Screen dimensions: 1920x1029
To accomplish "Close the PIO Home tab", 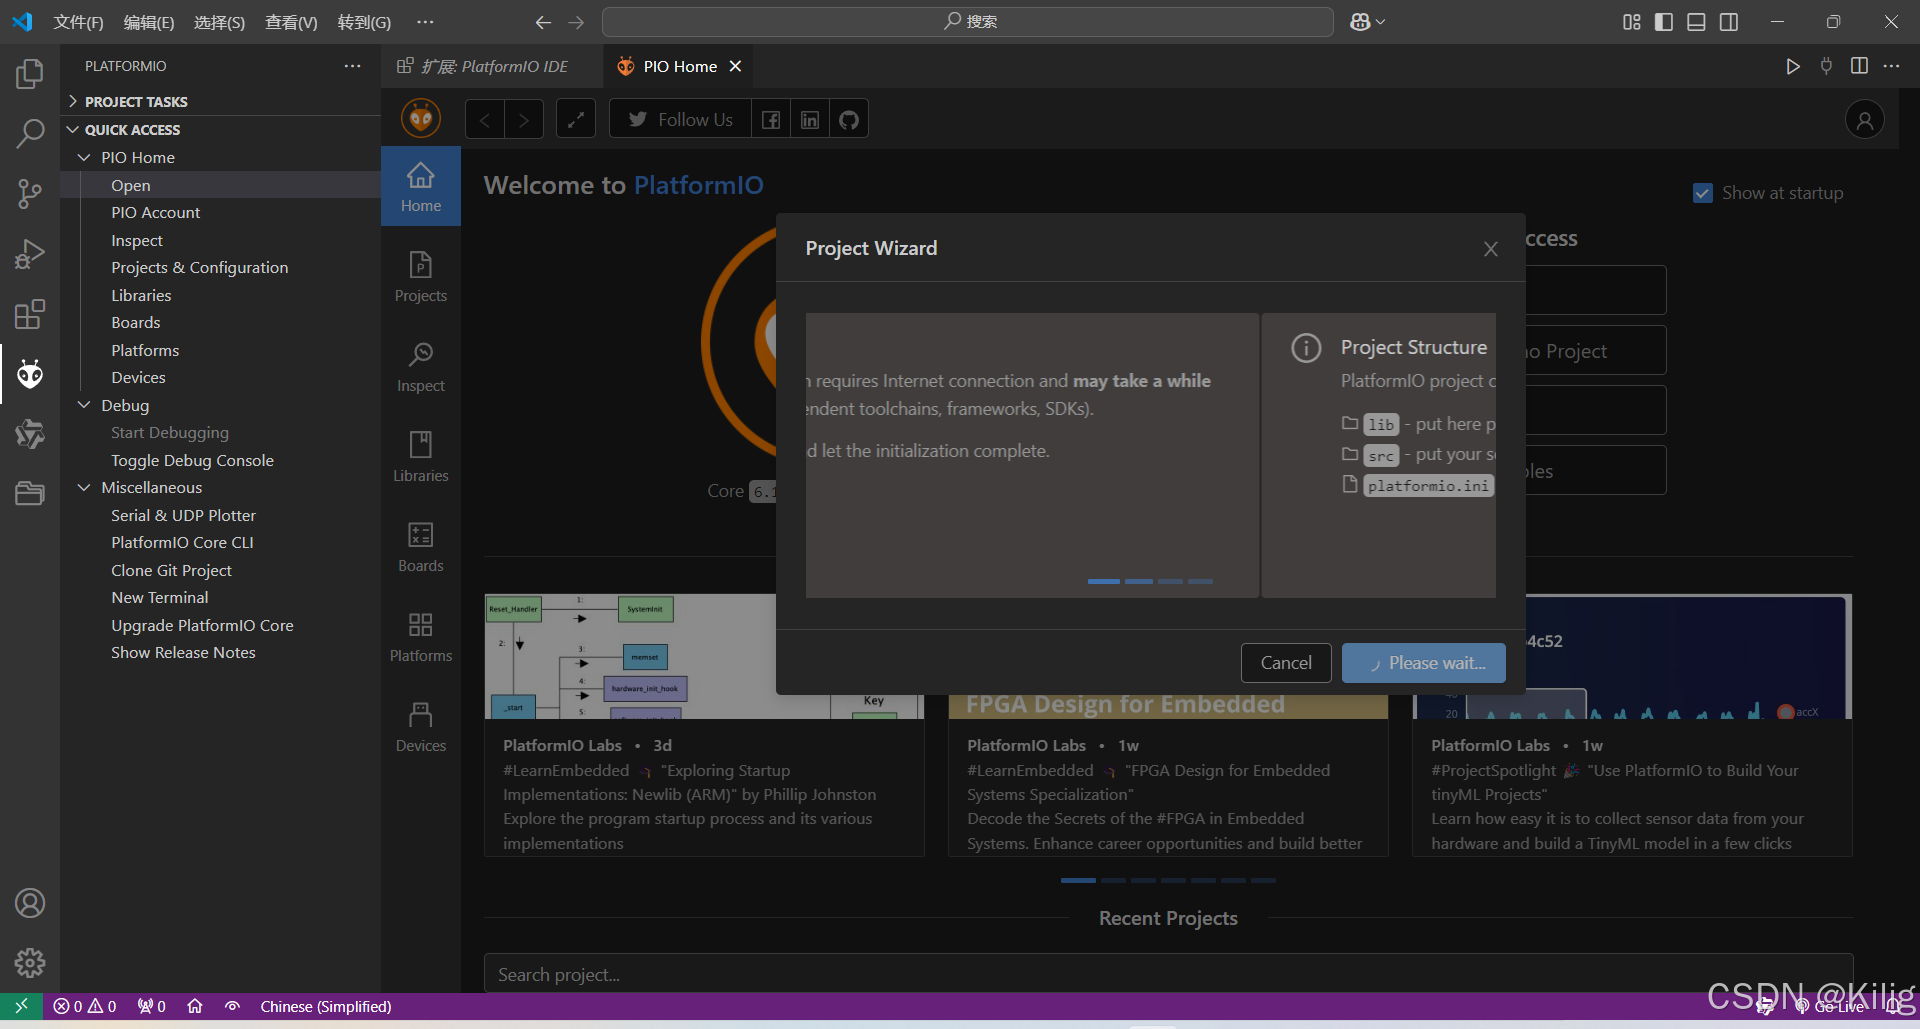I will (x=735, y=66).
